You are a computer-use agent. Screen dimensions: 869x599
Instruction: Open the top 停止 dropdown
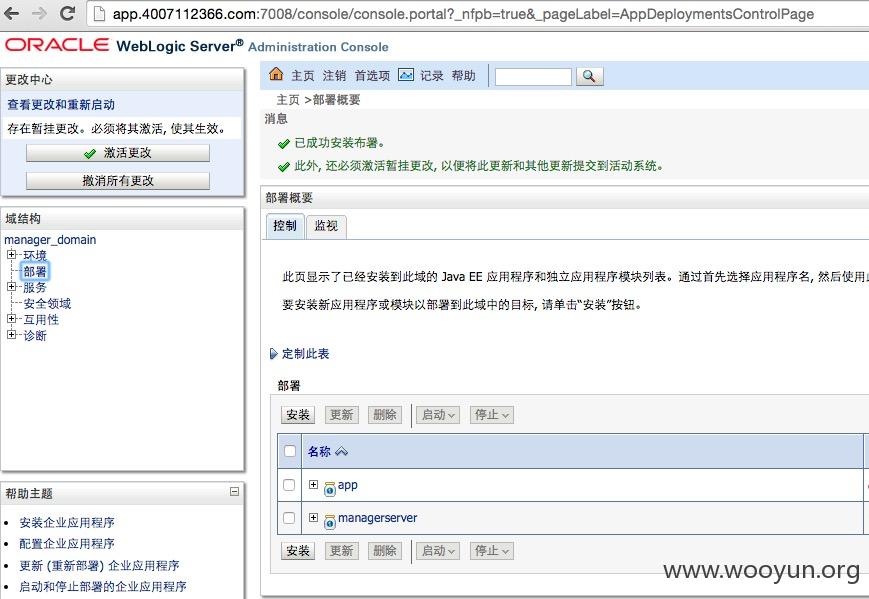492,414
